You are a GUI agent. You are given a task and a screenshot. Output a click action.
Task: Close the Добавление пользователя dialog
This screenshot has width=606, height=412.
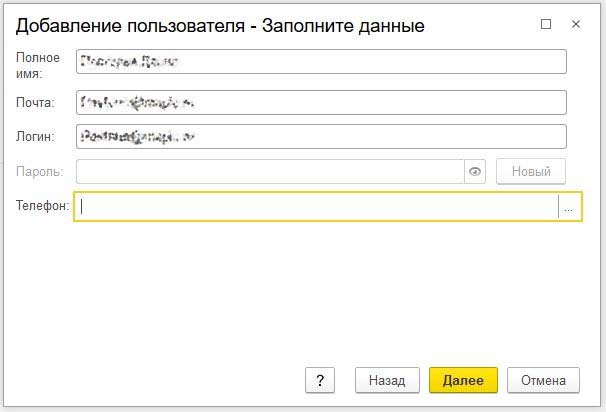pyautogui.click(x=577, y=24)
